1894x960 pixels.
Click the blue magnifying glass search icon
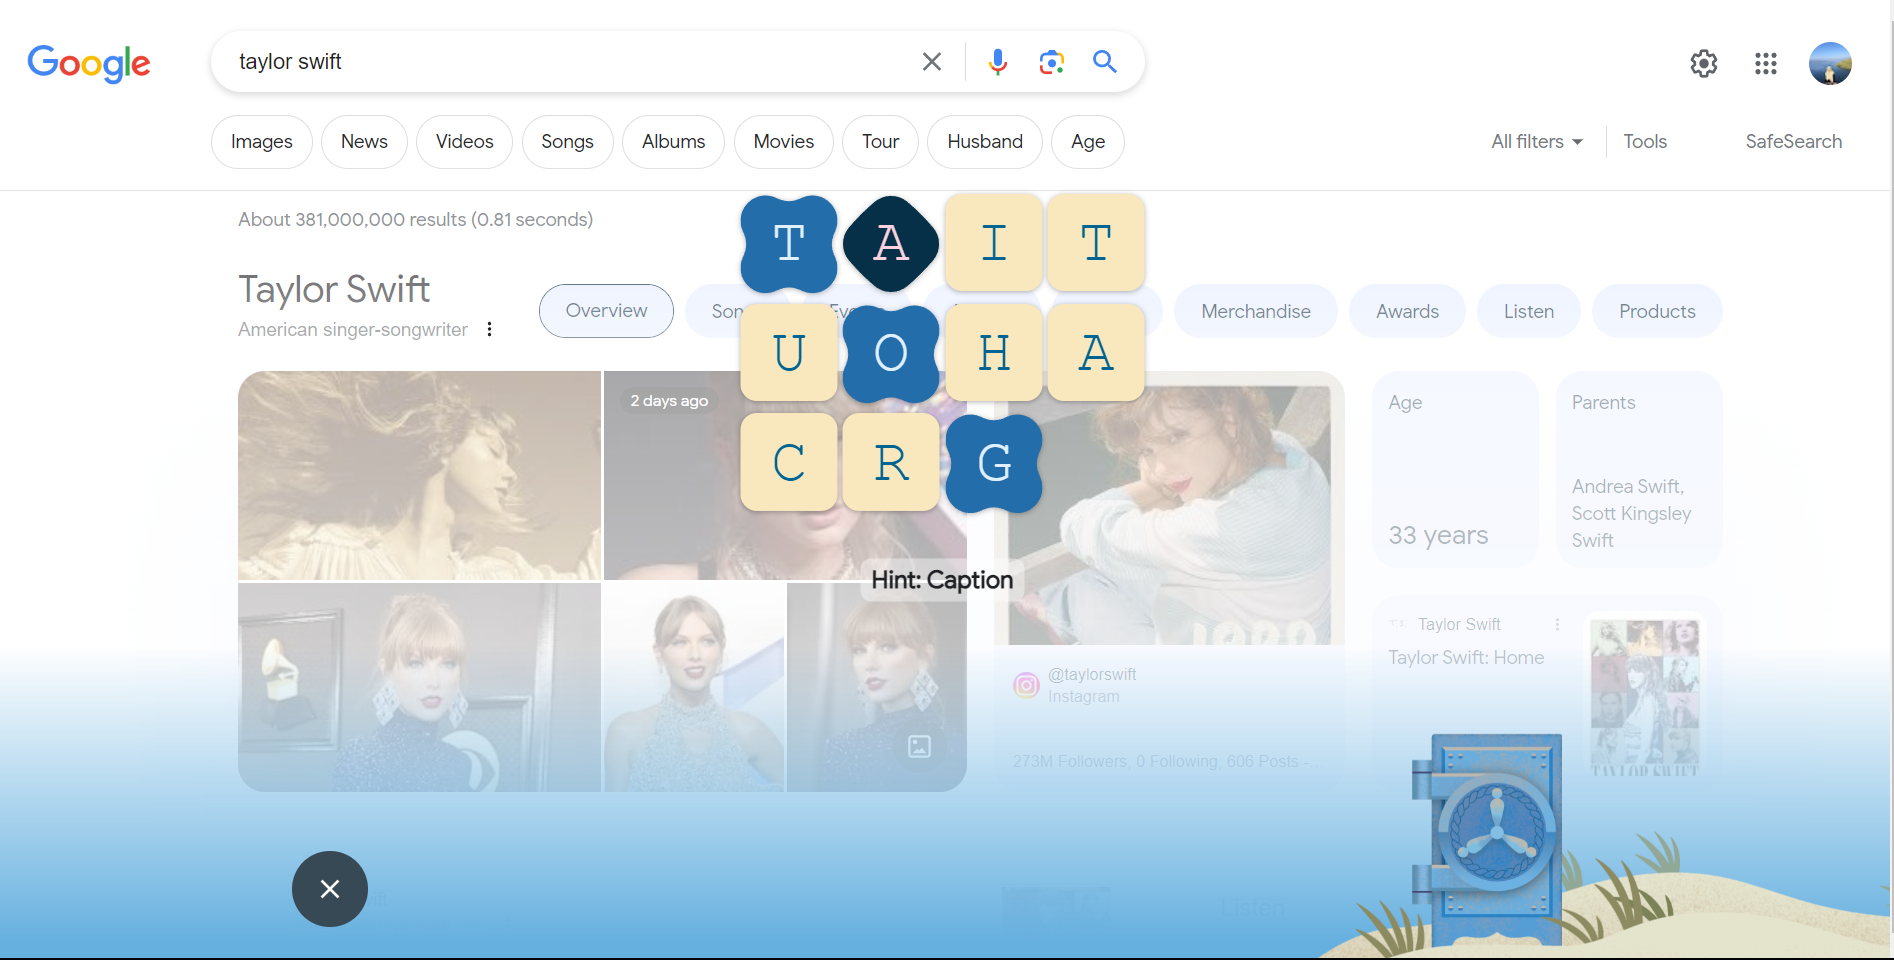pos(1104,62)
